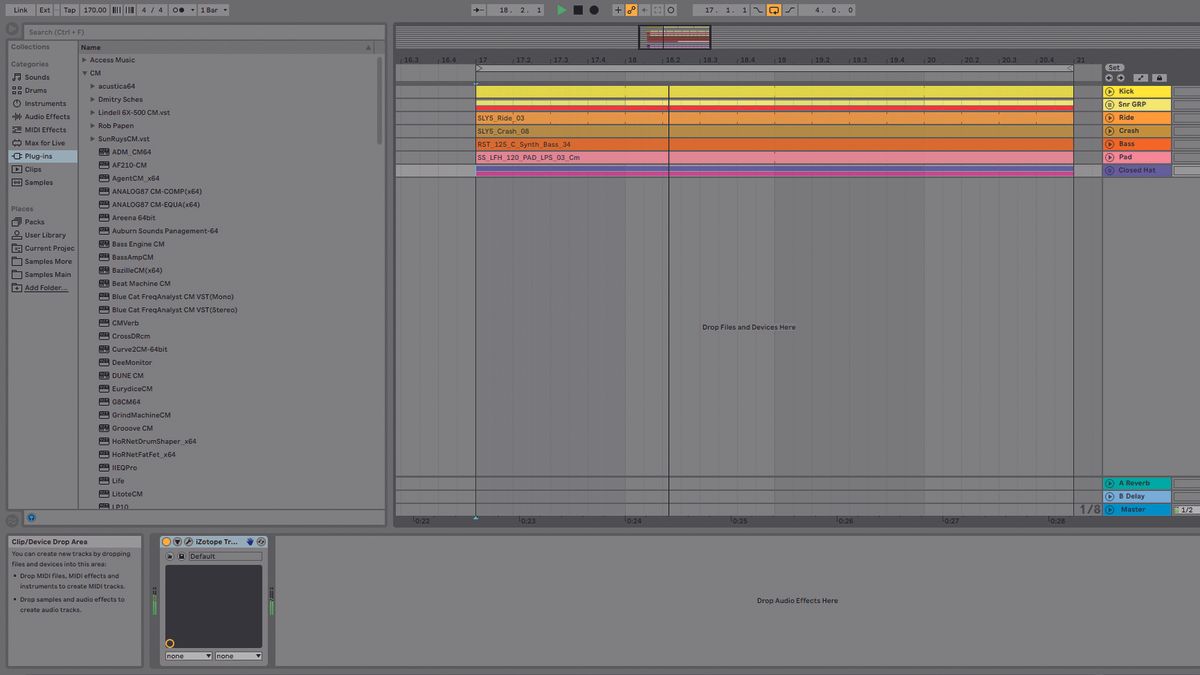Screen dimensions: 1200x675
Task: Deactivate the Kick track activator button
Action: [x=1108, y=90]
